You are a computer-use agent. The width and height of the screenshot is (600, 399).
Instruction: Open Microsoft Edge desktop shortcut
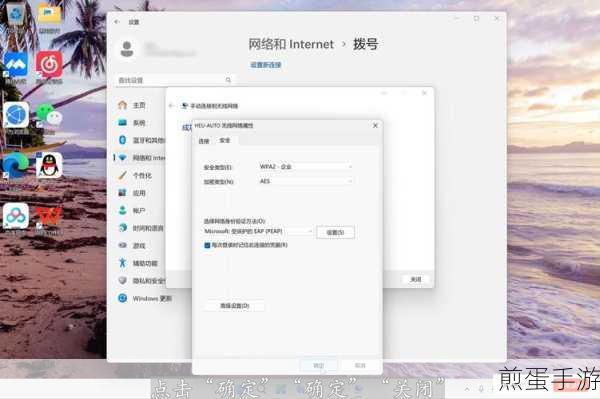click(x=15, y=165)
